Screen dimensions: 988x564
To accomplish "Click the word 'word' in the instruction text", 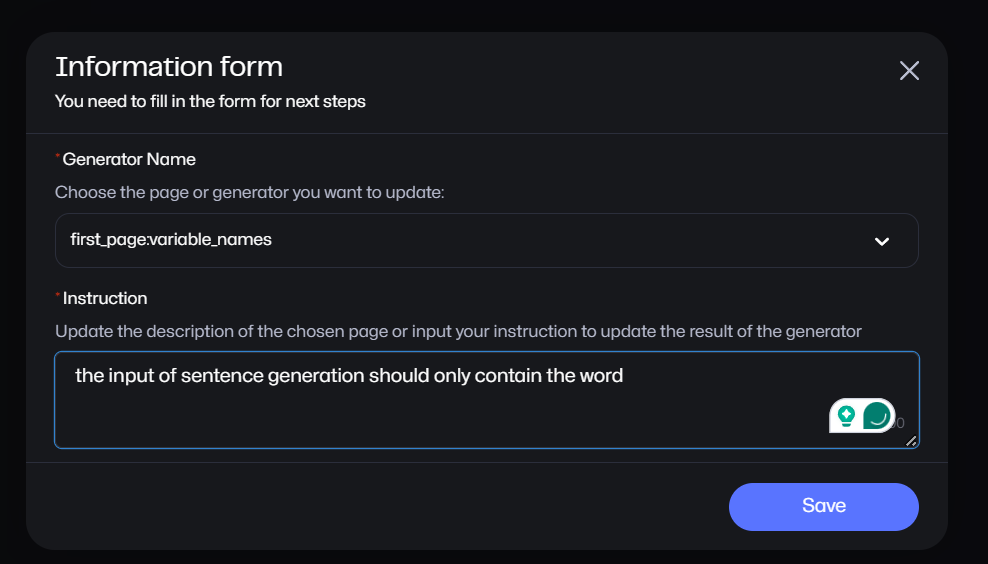I will 601,376.
